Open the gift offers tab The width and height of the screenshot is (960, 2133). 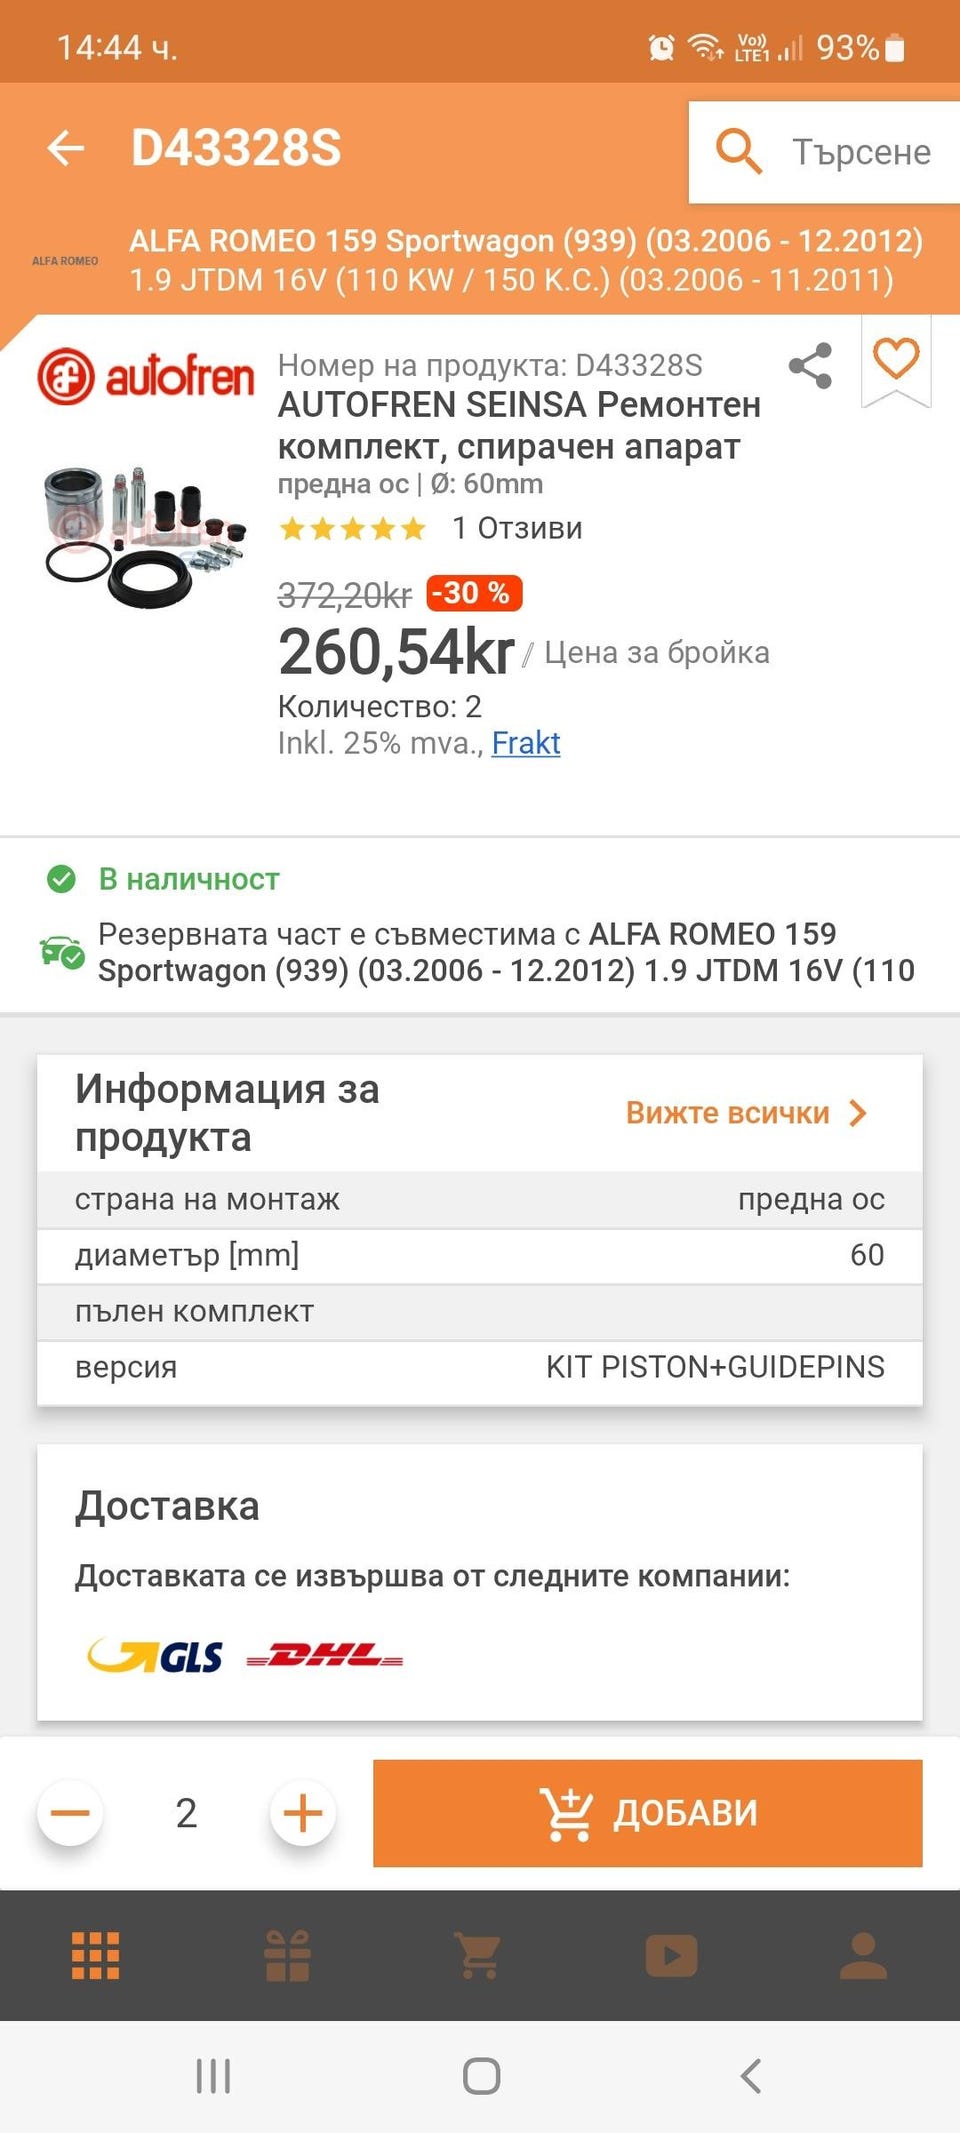288,1955
